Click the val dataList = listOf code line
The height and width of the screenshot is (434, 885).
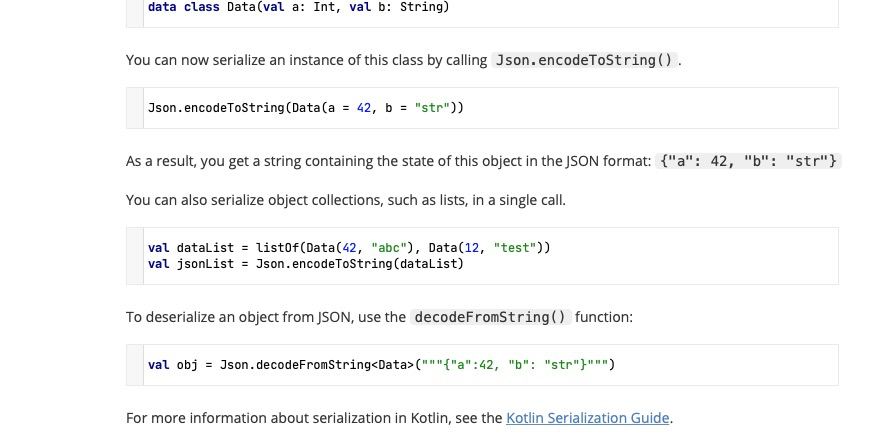coord(349,248)
